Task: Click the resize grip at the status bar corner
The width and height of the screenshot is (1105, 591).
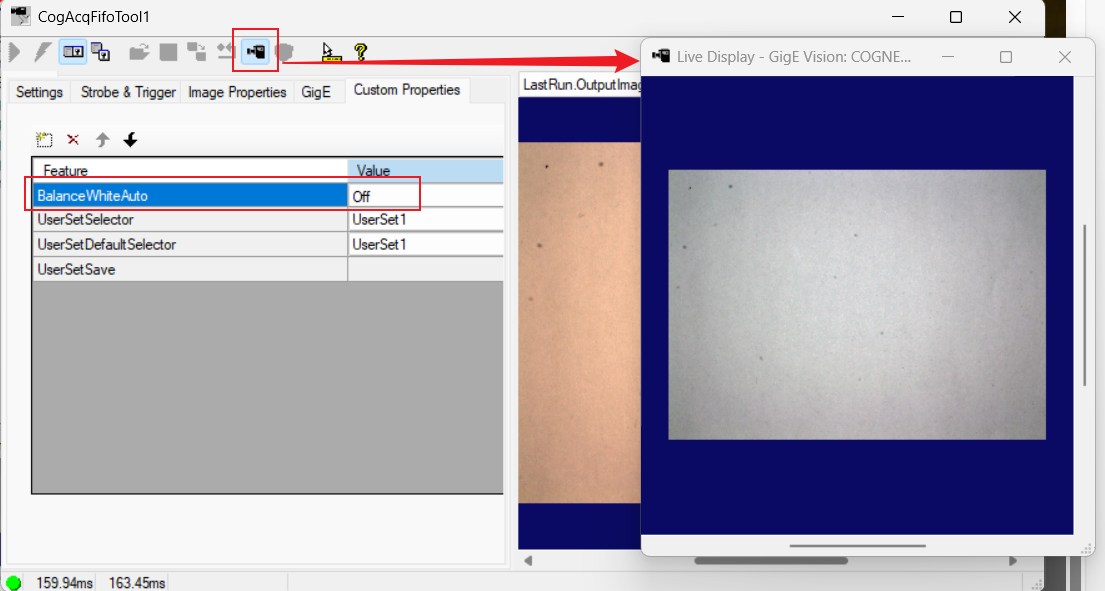Action: pos(1036,584)
